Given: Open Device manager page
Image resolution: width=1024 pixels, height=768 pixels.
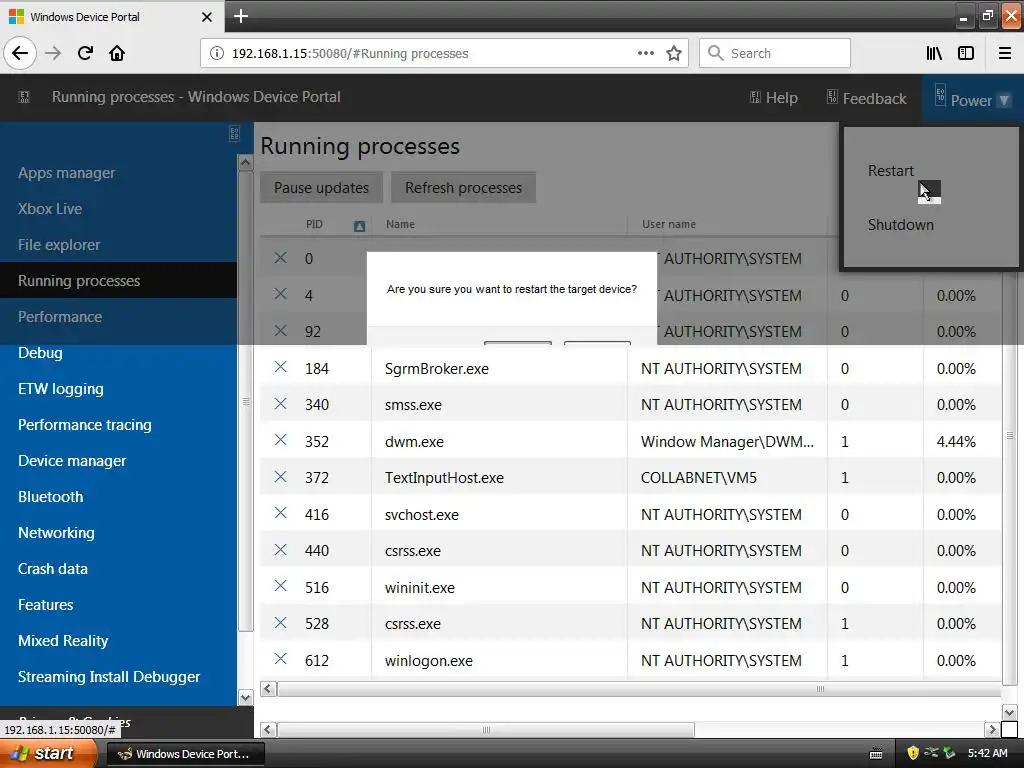Looking at the screenshot, I should [x=72, y=461].
